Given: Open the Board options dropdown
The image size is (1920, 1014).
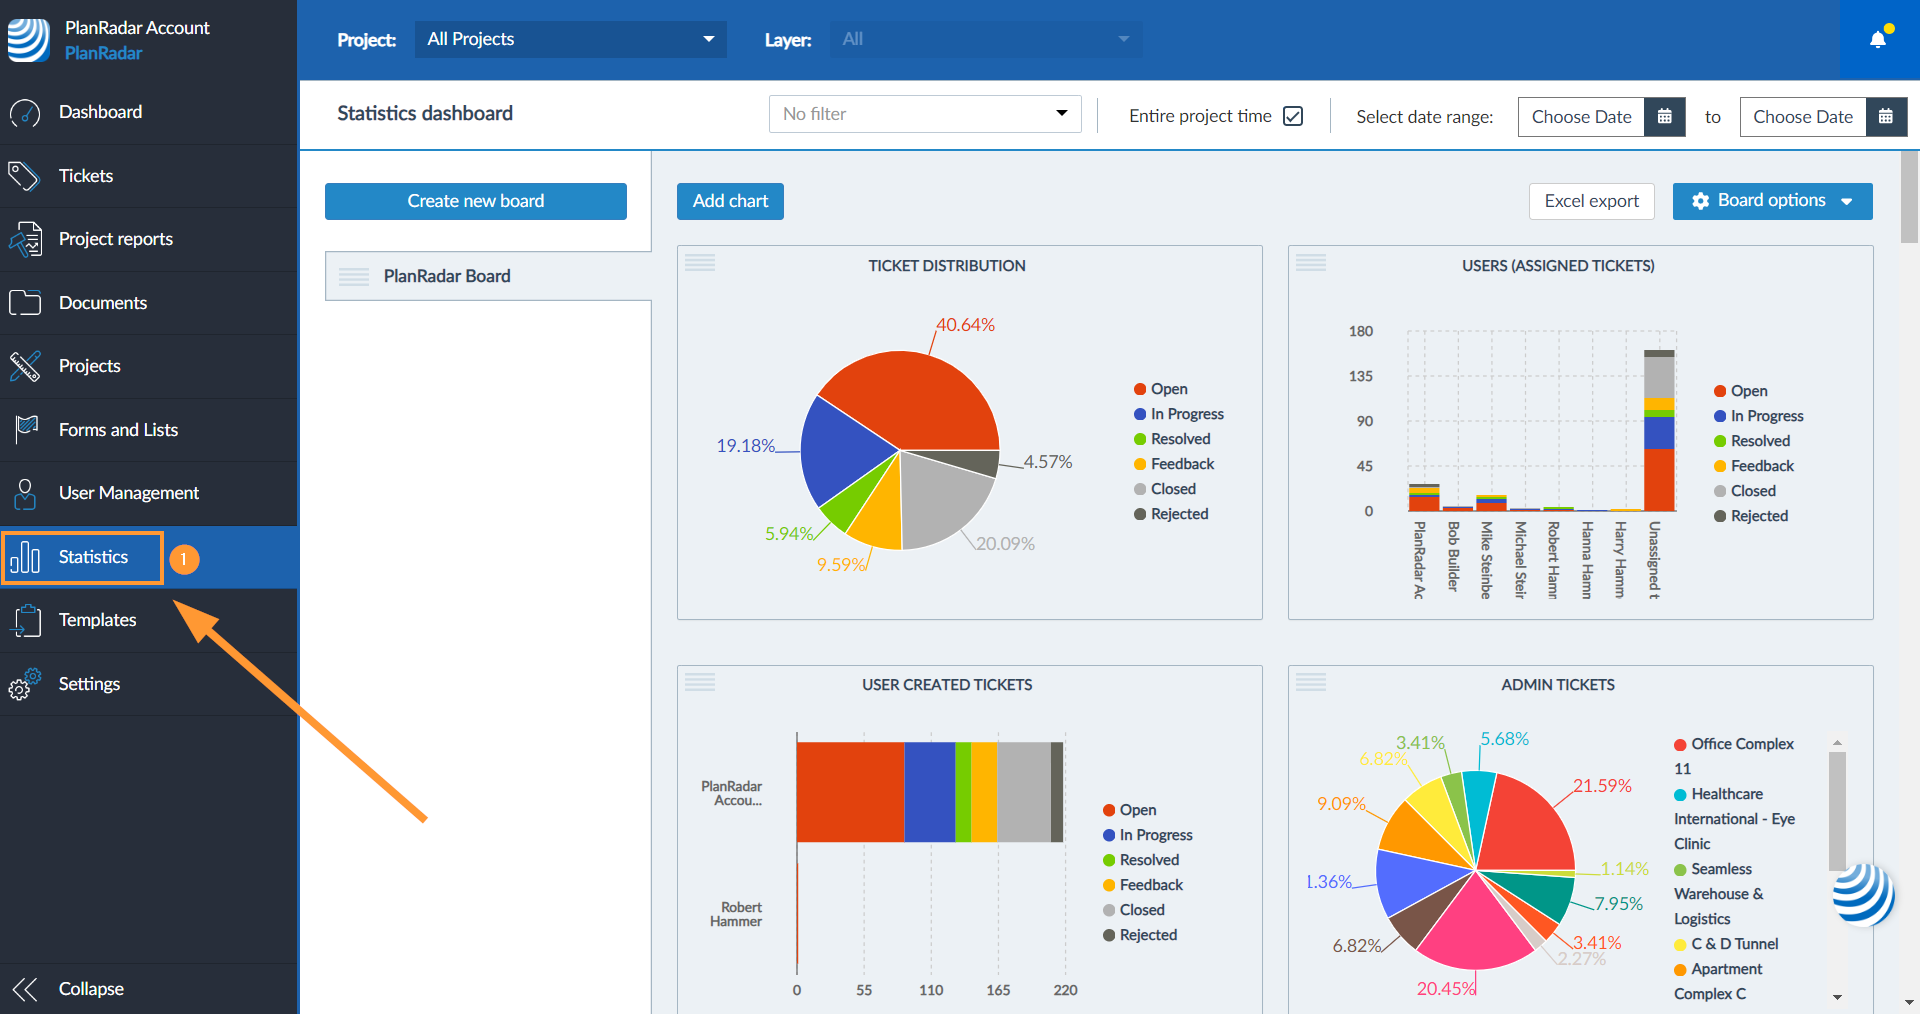Looking at the screenshot, I should coord(1771,200).
